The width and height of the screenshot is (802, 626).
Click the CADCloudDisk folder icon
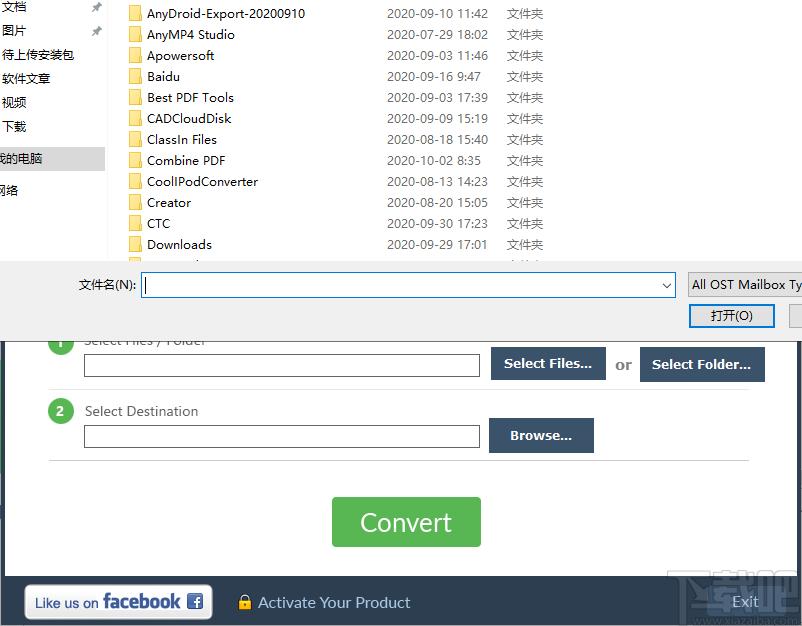coord(135,118)
